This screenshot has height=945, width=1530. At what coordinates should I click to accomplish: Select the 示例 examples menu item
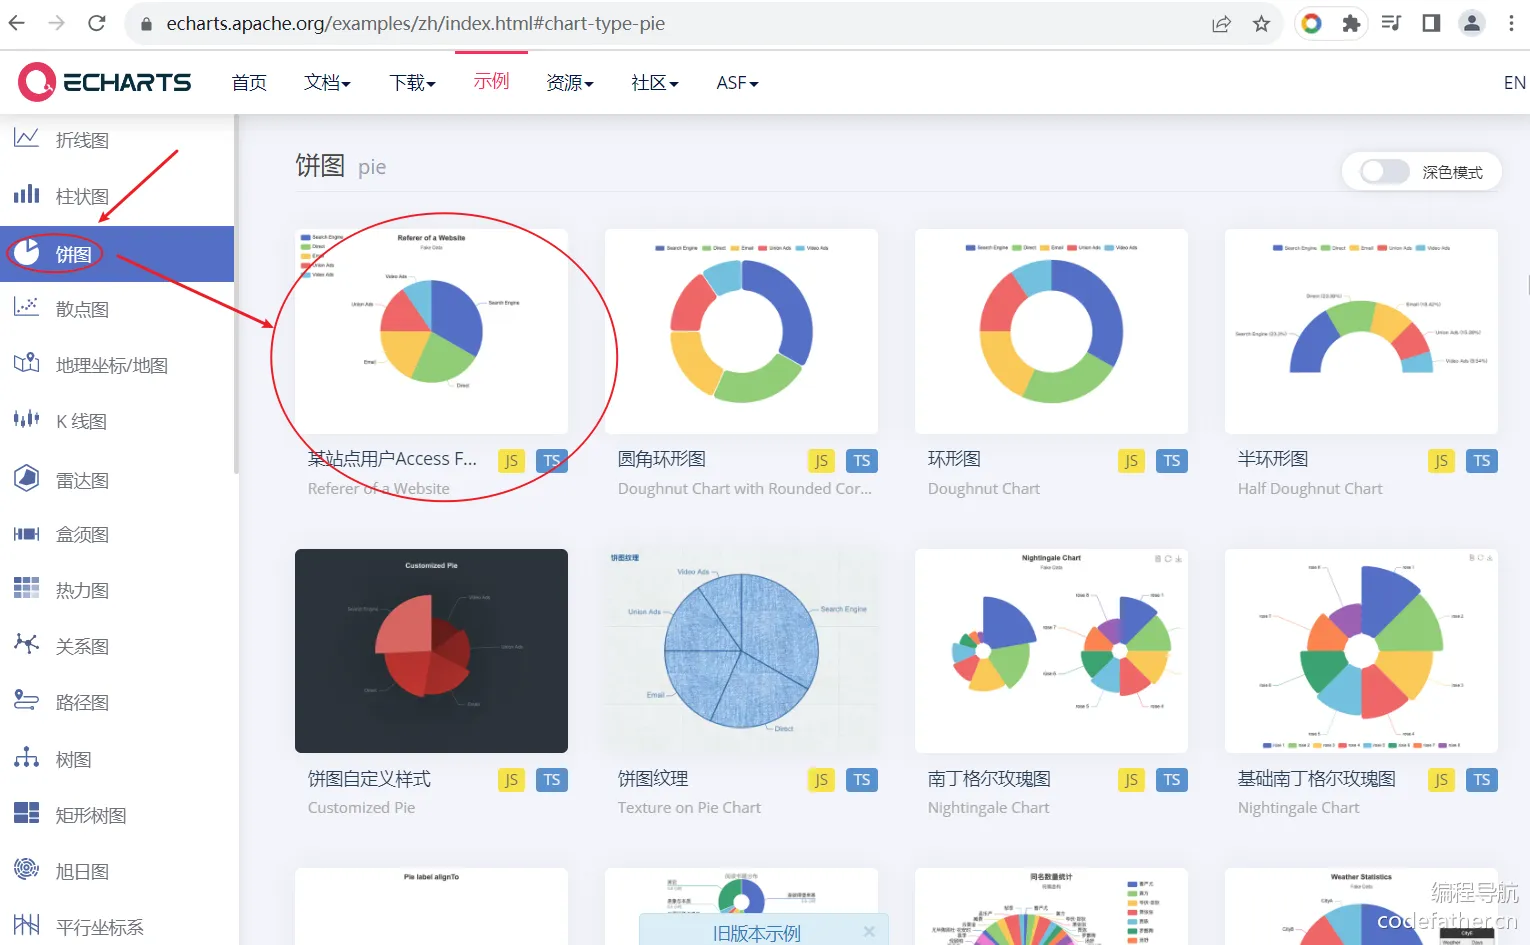click(x=491, y=81)
